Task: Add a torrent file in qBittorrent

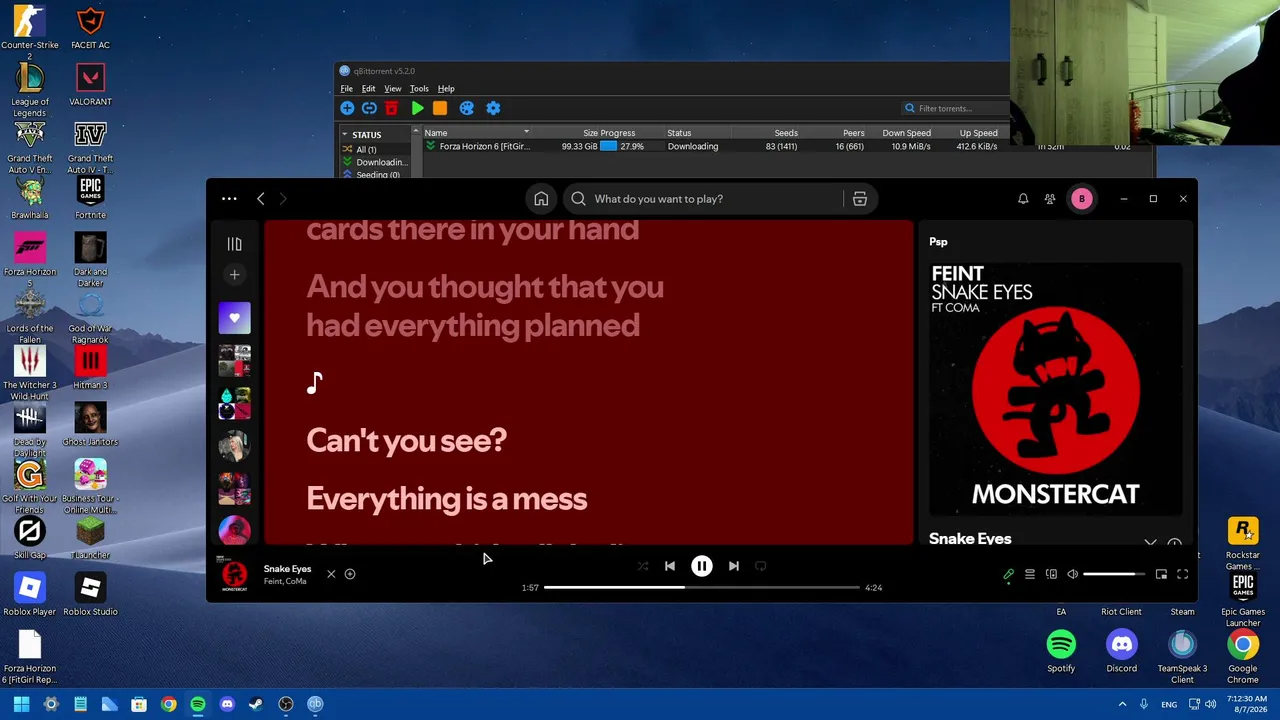Action: (347, 108)
